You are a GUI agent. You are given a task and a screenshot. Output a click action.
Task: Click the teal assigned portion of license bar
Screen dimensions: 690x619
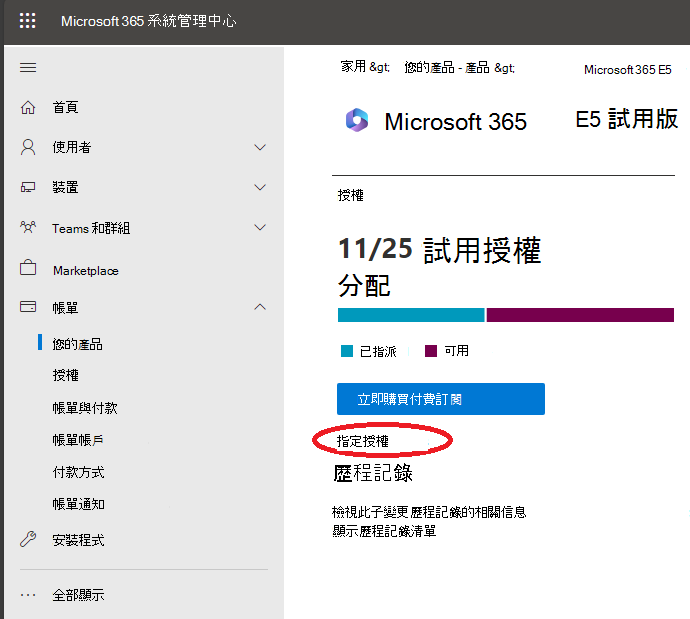coord(411,315)
